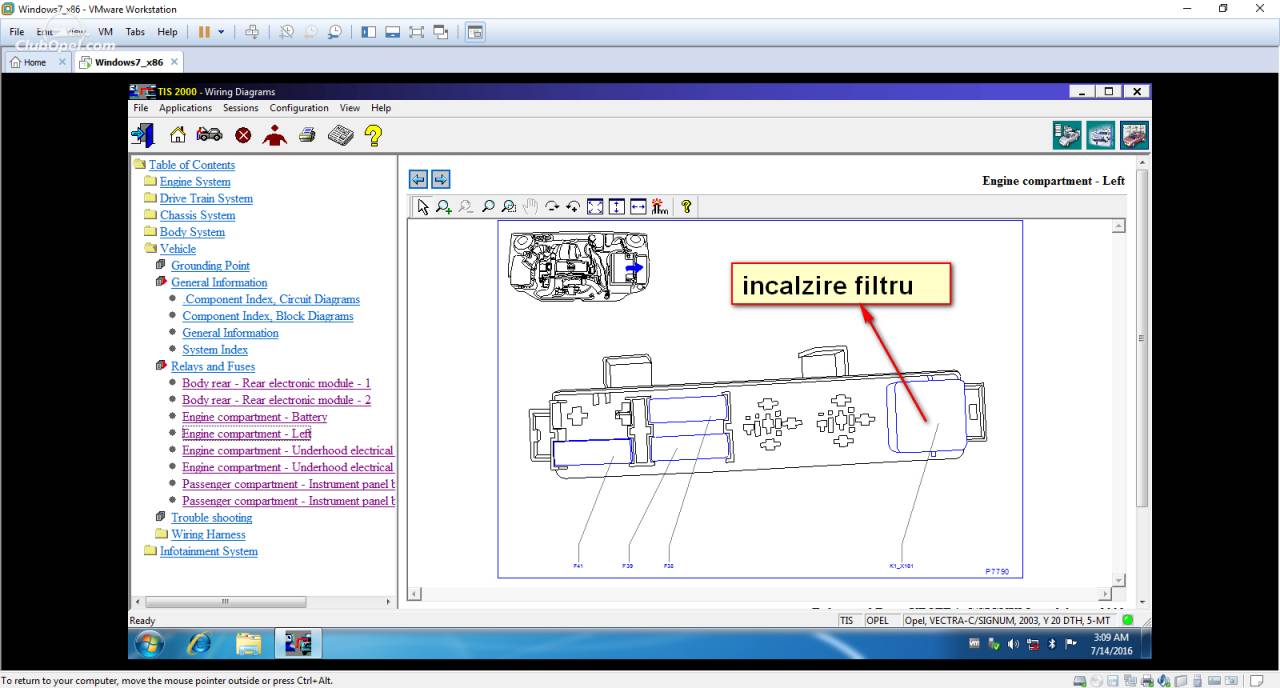Open Windows Explorer folder in taskbar
The height and width of the screenshot is (688, 1280).
click(248, 643)
